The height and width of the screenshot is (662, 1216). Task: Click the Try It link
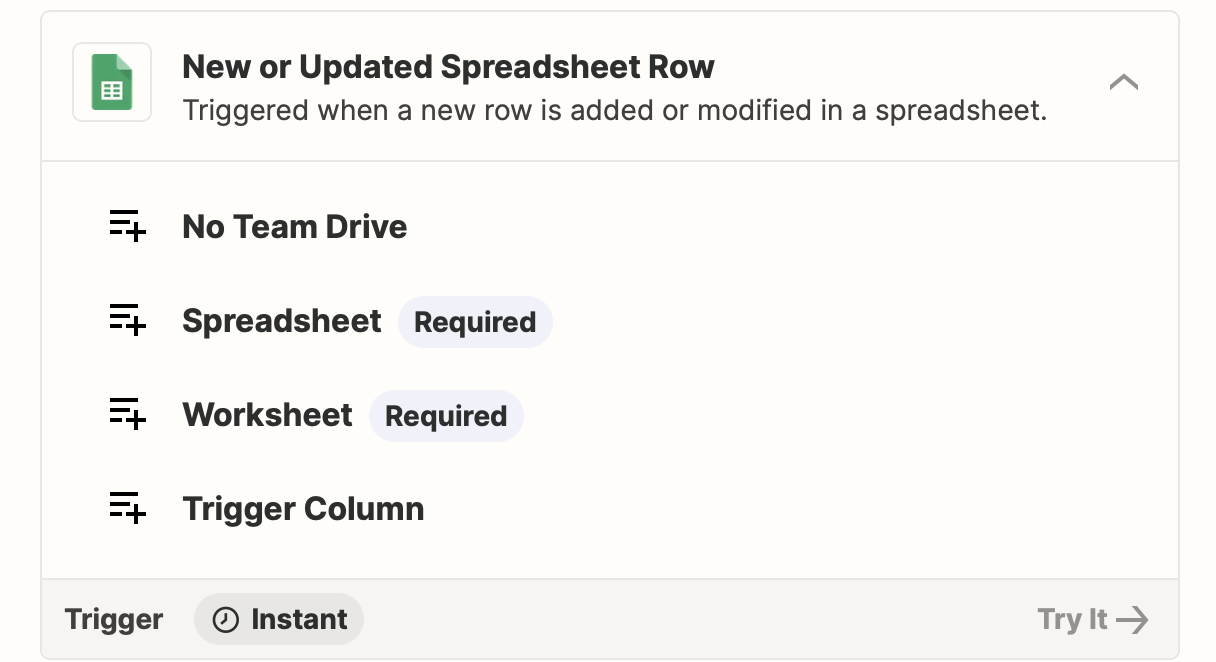(1093, 620)
